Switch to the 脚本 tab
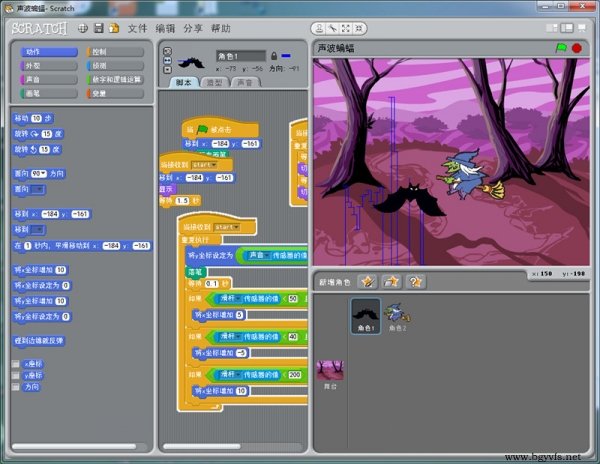This screenshot has width=600, height=464. (x=184, y=83)
